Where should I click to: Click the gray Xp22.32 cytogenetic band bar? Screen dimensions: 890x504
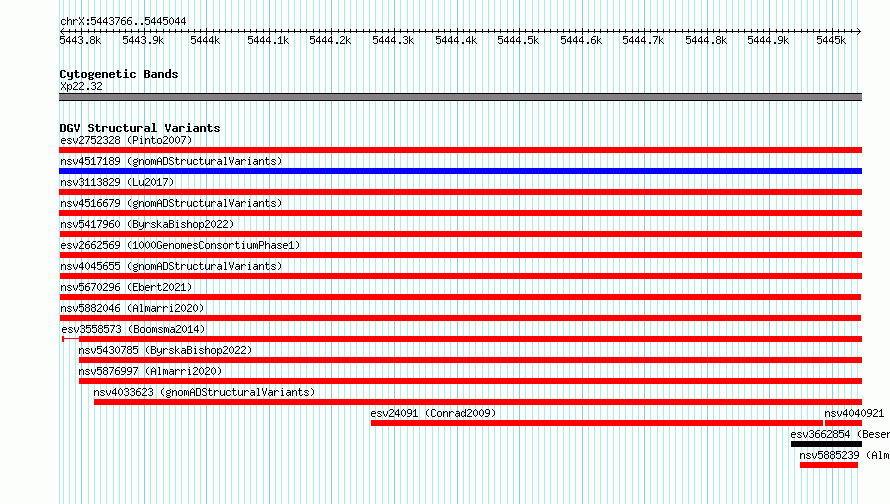tap(460, 97)
